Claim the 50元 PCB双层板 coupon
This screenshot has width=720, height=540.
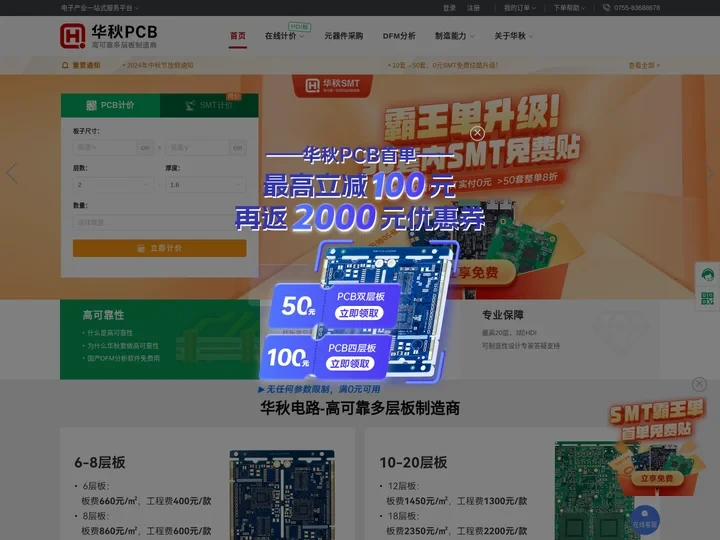pos(359,313)
